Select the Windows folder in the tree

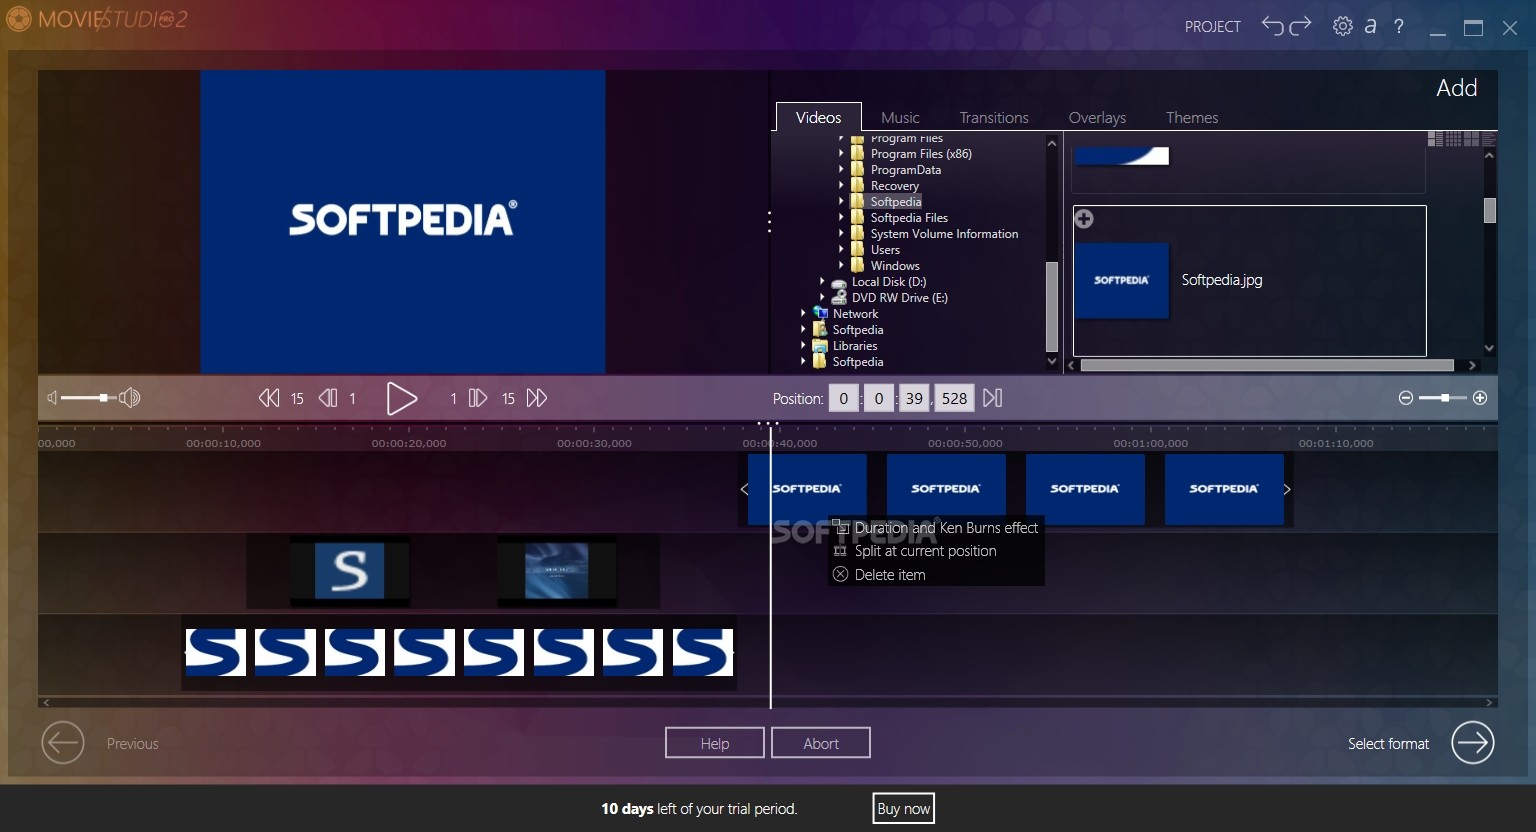pyautogui.click(x=895, y=266)
